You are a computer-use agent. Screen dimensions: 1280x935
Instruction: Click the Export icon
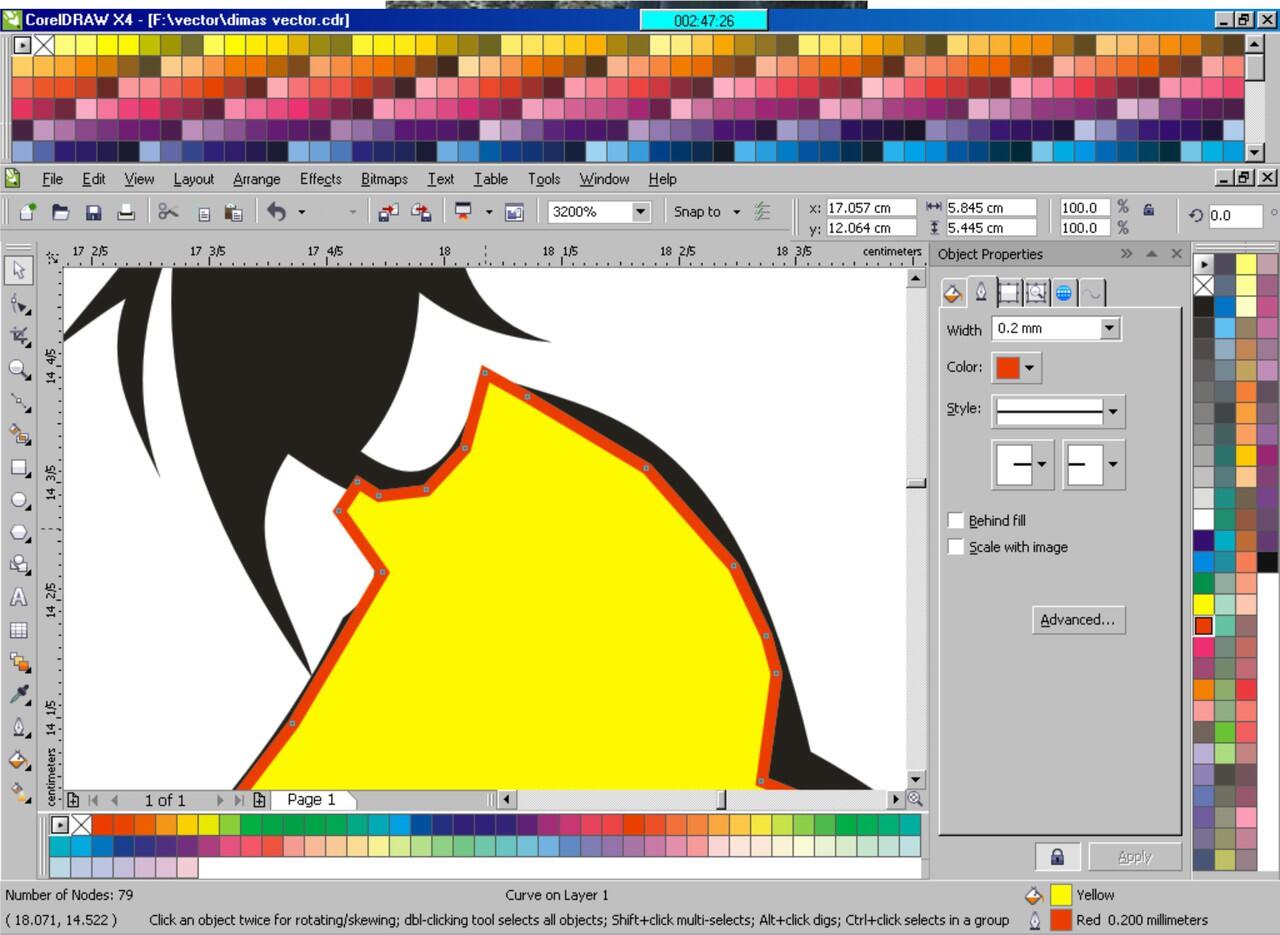[x=421, y=212]
